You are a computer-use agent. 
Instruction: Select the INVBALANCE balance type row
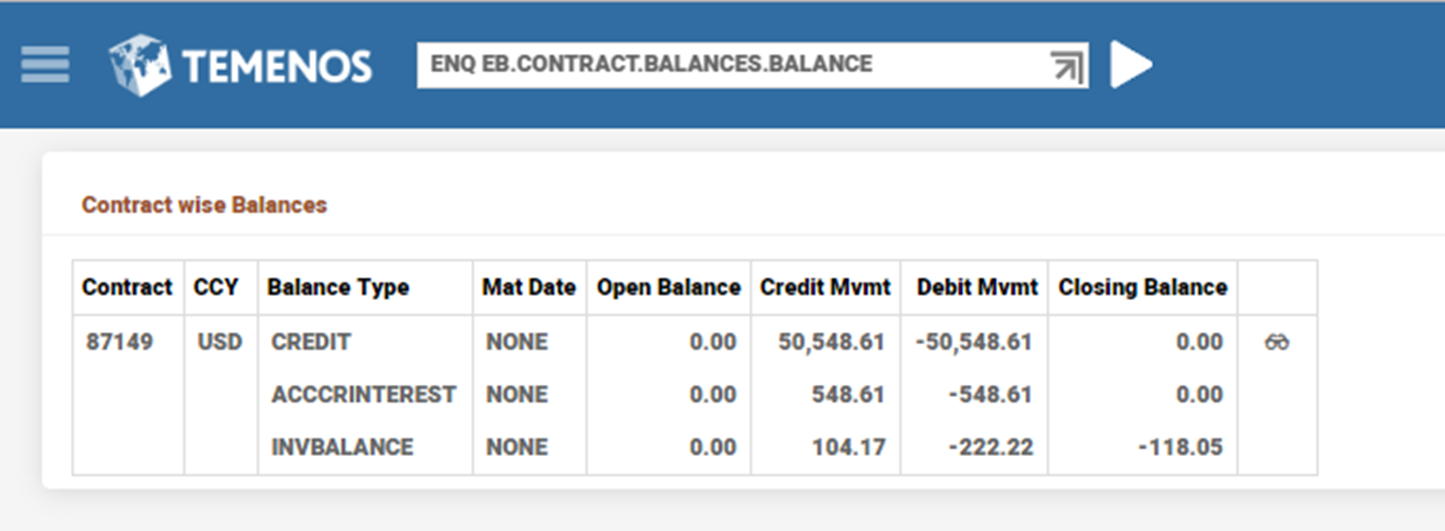click(342, 447)
